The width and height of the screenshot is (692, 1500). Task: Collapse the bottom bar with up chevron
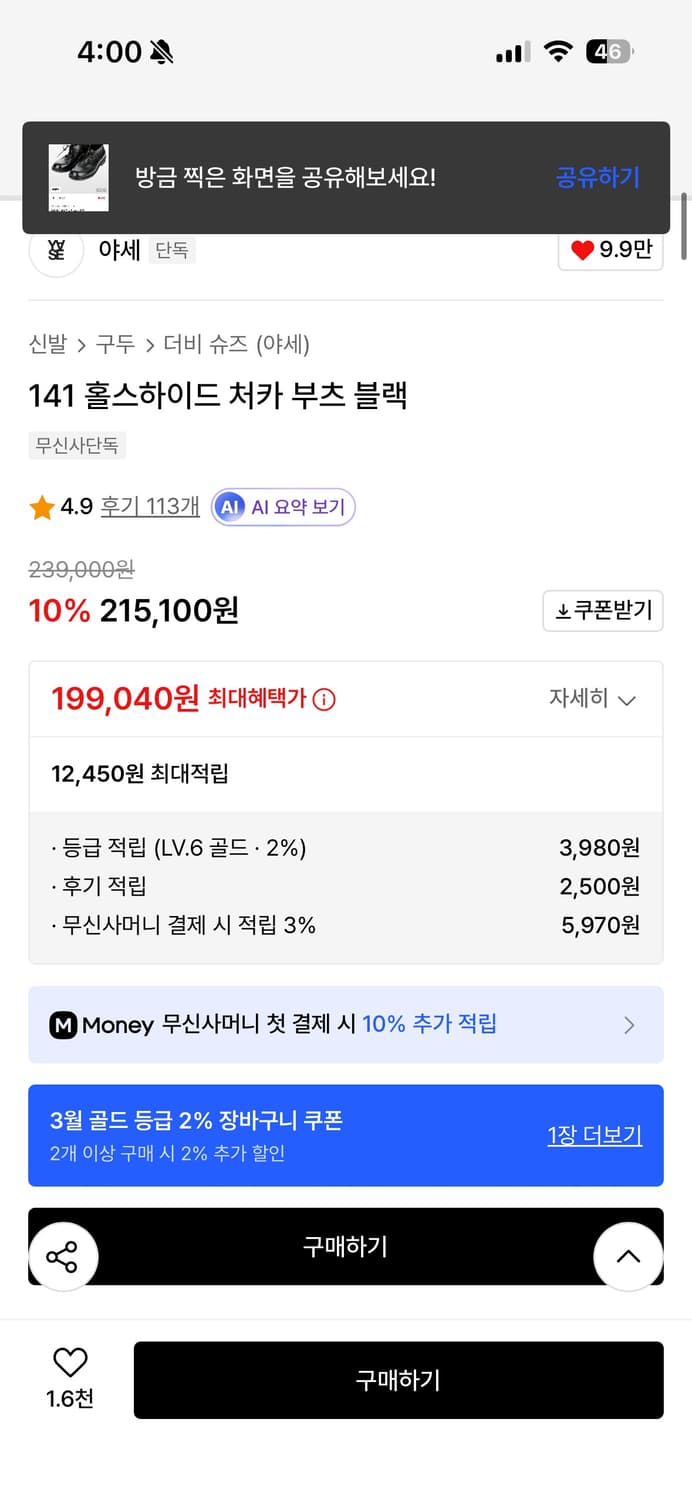click(x=628, y=1256)
